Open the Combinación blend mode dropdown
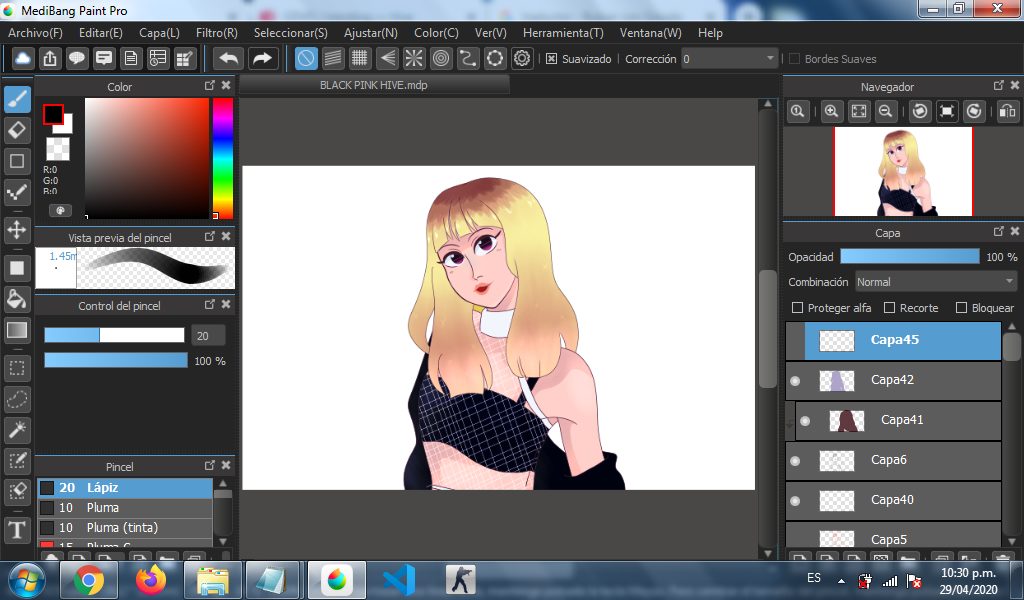Screen dimensions: 1024x600 [x=936, y=282]
